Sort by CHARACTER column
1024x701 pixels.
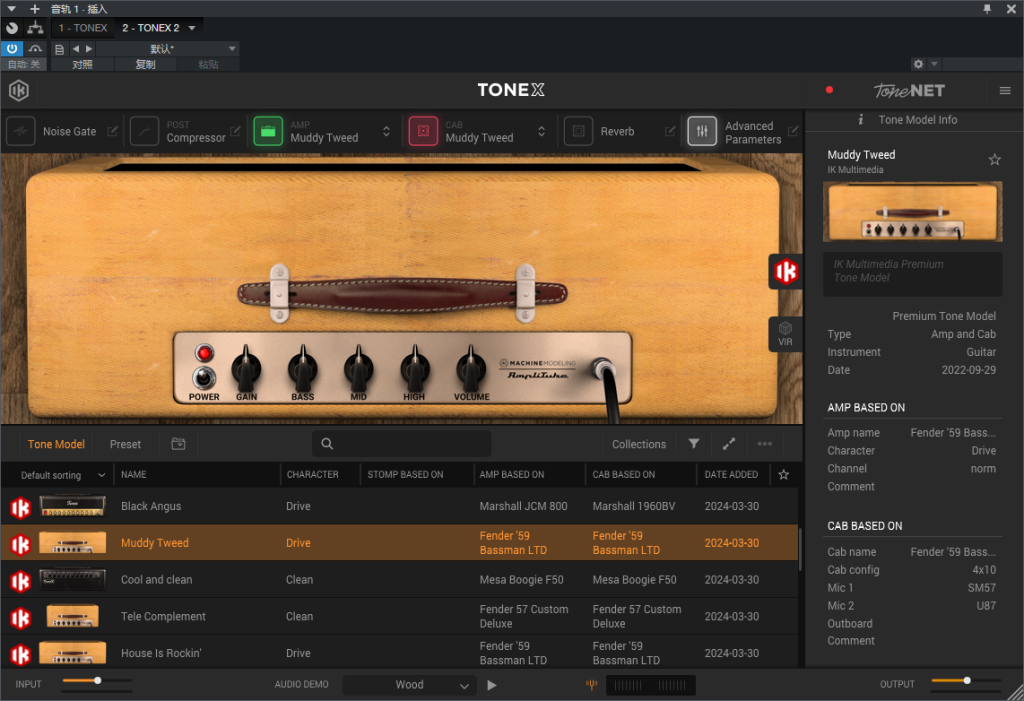tap(312, 474)
